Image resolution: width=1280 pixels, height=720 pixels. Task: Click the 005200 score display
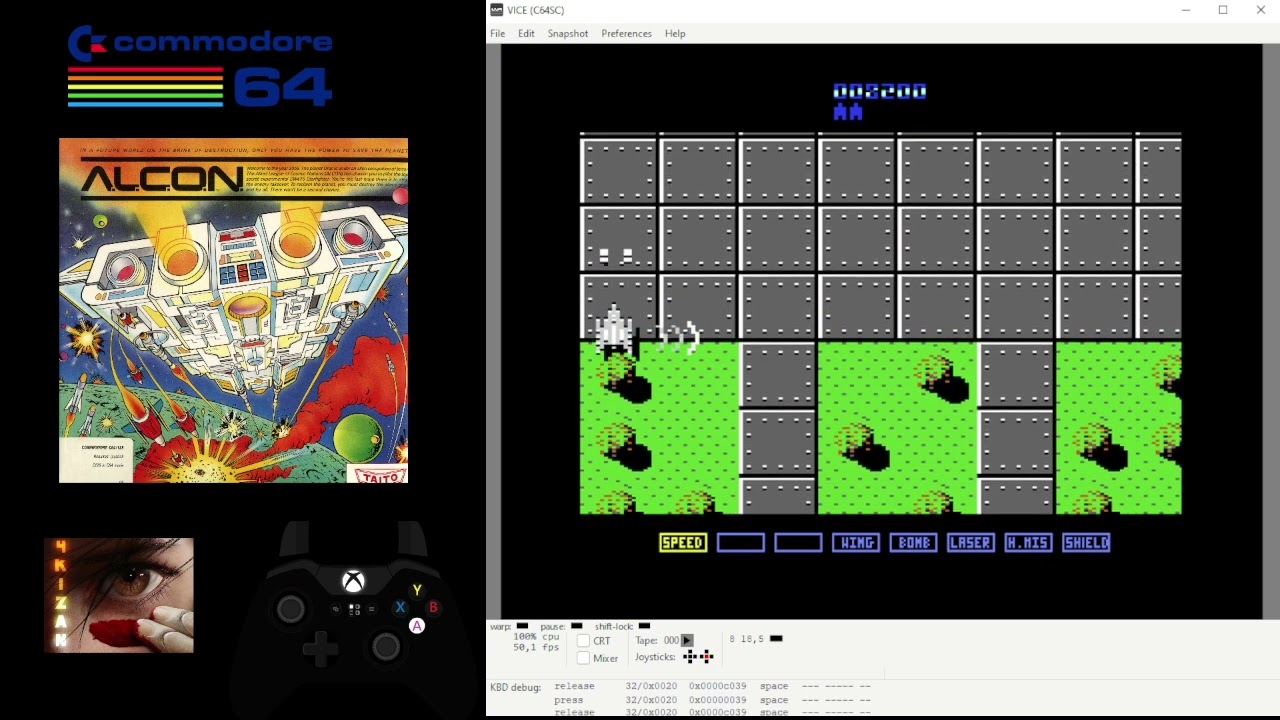pos(880,91)
